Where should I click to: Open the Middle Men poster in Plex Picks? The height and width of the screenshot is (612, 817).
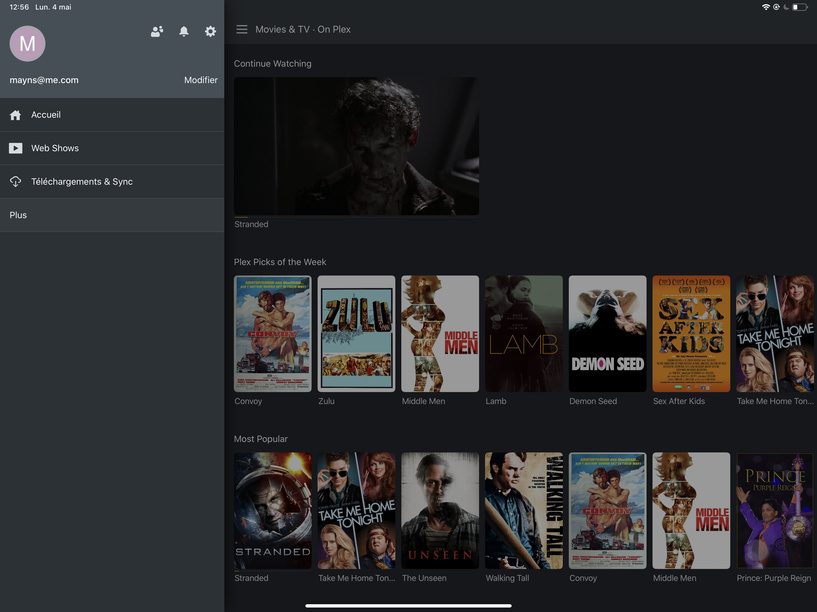click(x=440, y=333)
